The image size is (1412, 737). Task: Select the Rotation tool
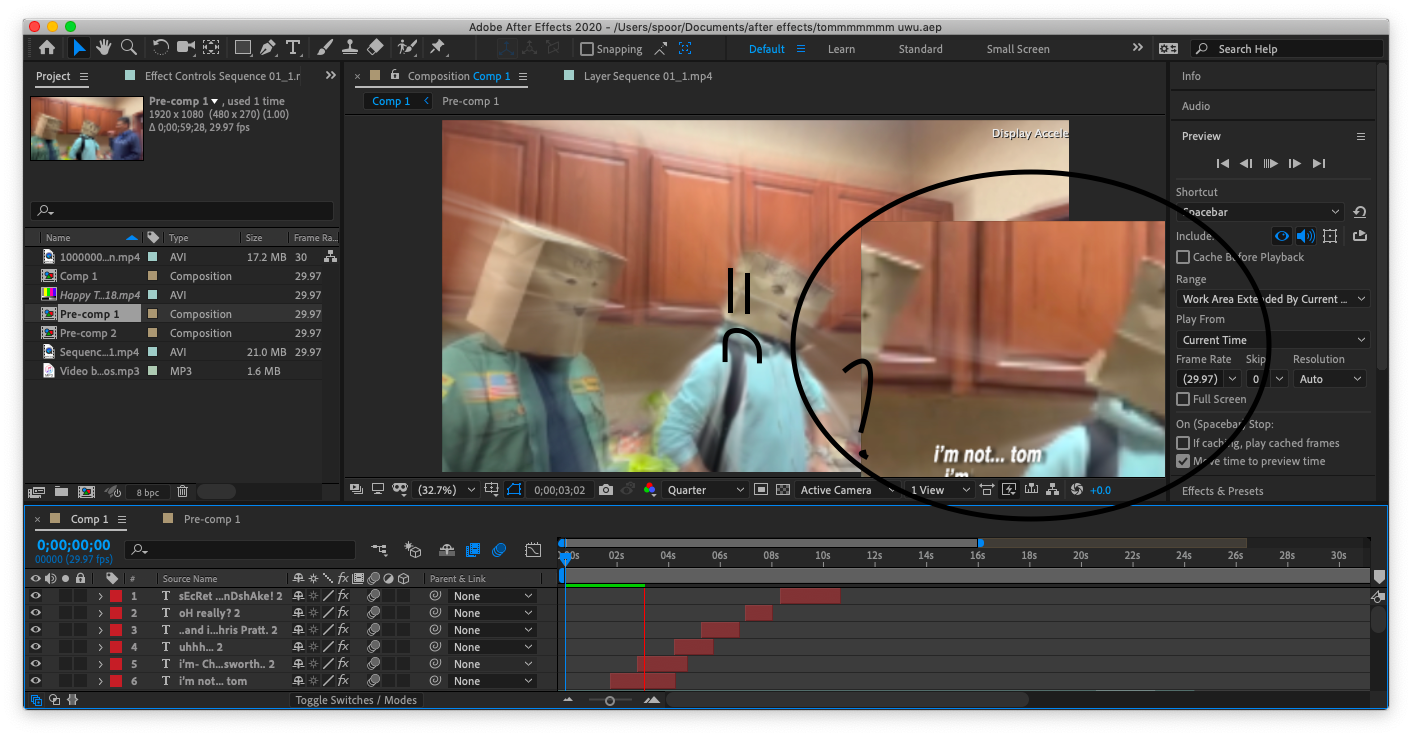pyautogui.click(x=160, y=47)
